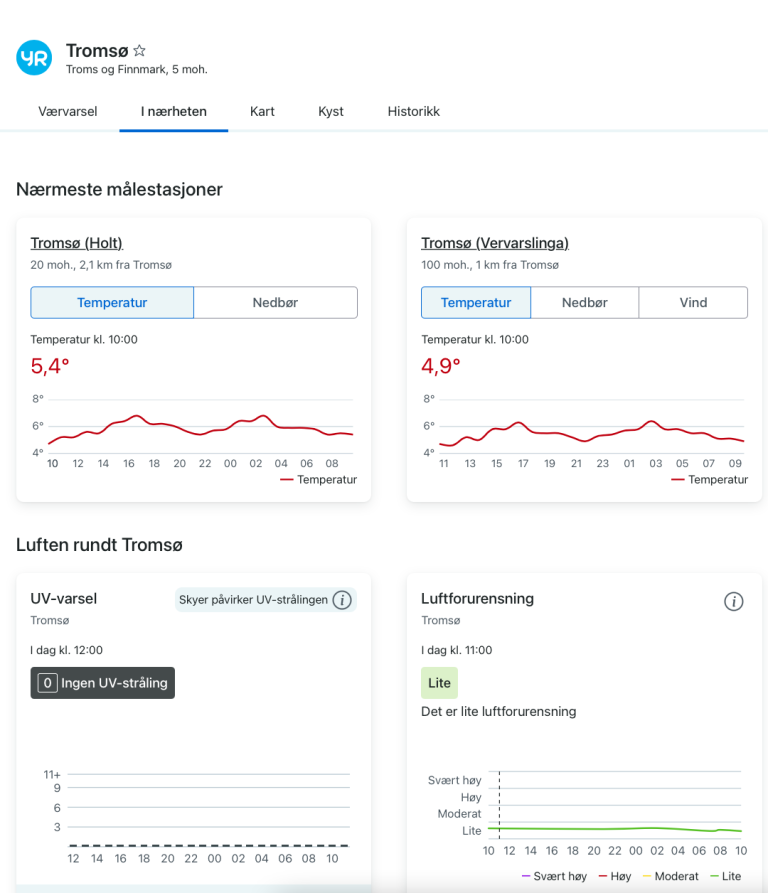The image size is (768, 893).
Task: Click 'Nærmeste målestasjoner' heading
Action: (119, 189)
